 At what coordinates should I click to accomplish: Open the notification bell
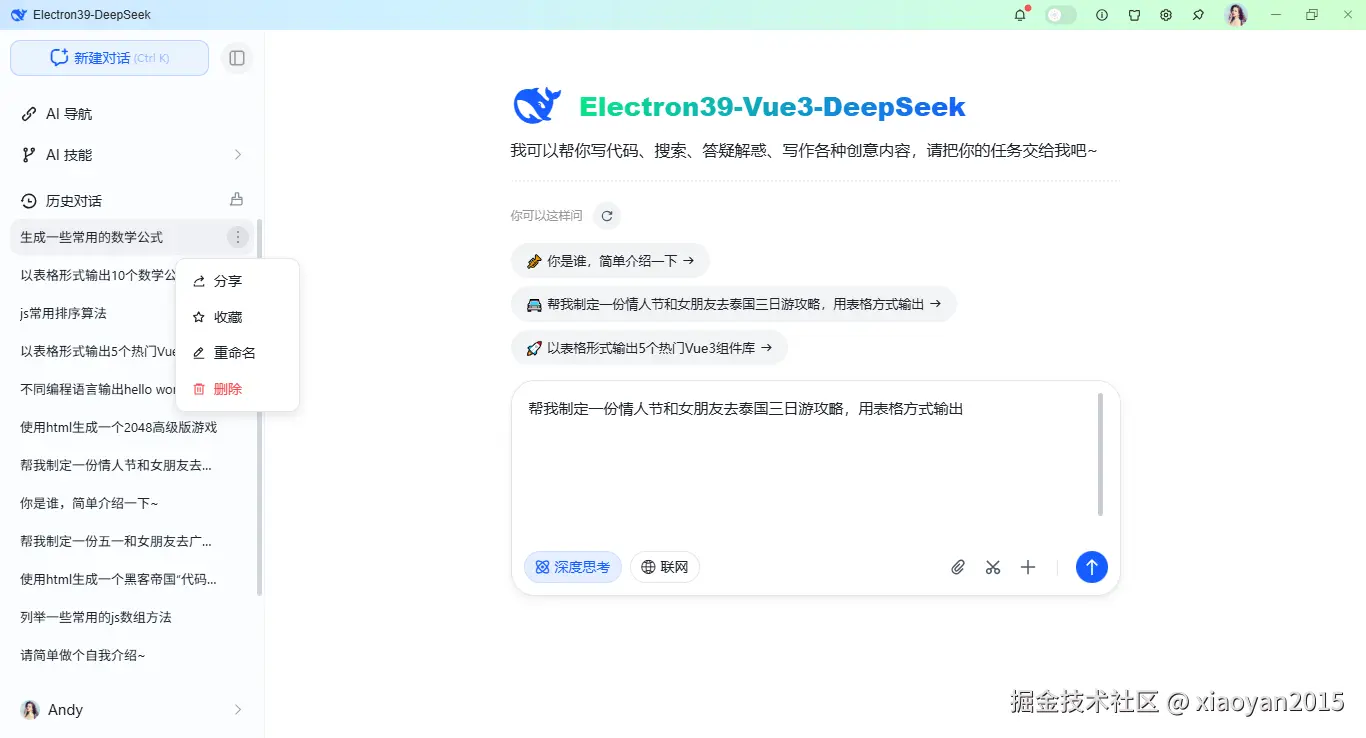click(1019, 14)
